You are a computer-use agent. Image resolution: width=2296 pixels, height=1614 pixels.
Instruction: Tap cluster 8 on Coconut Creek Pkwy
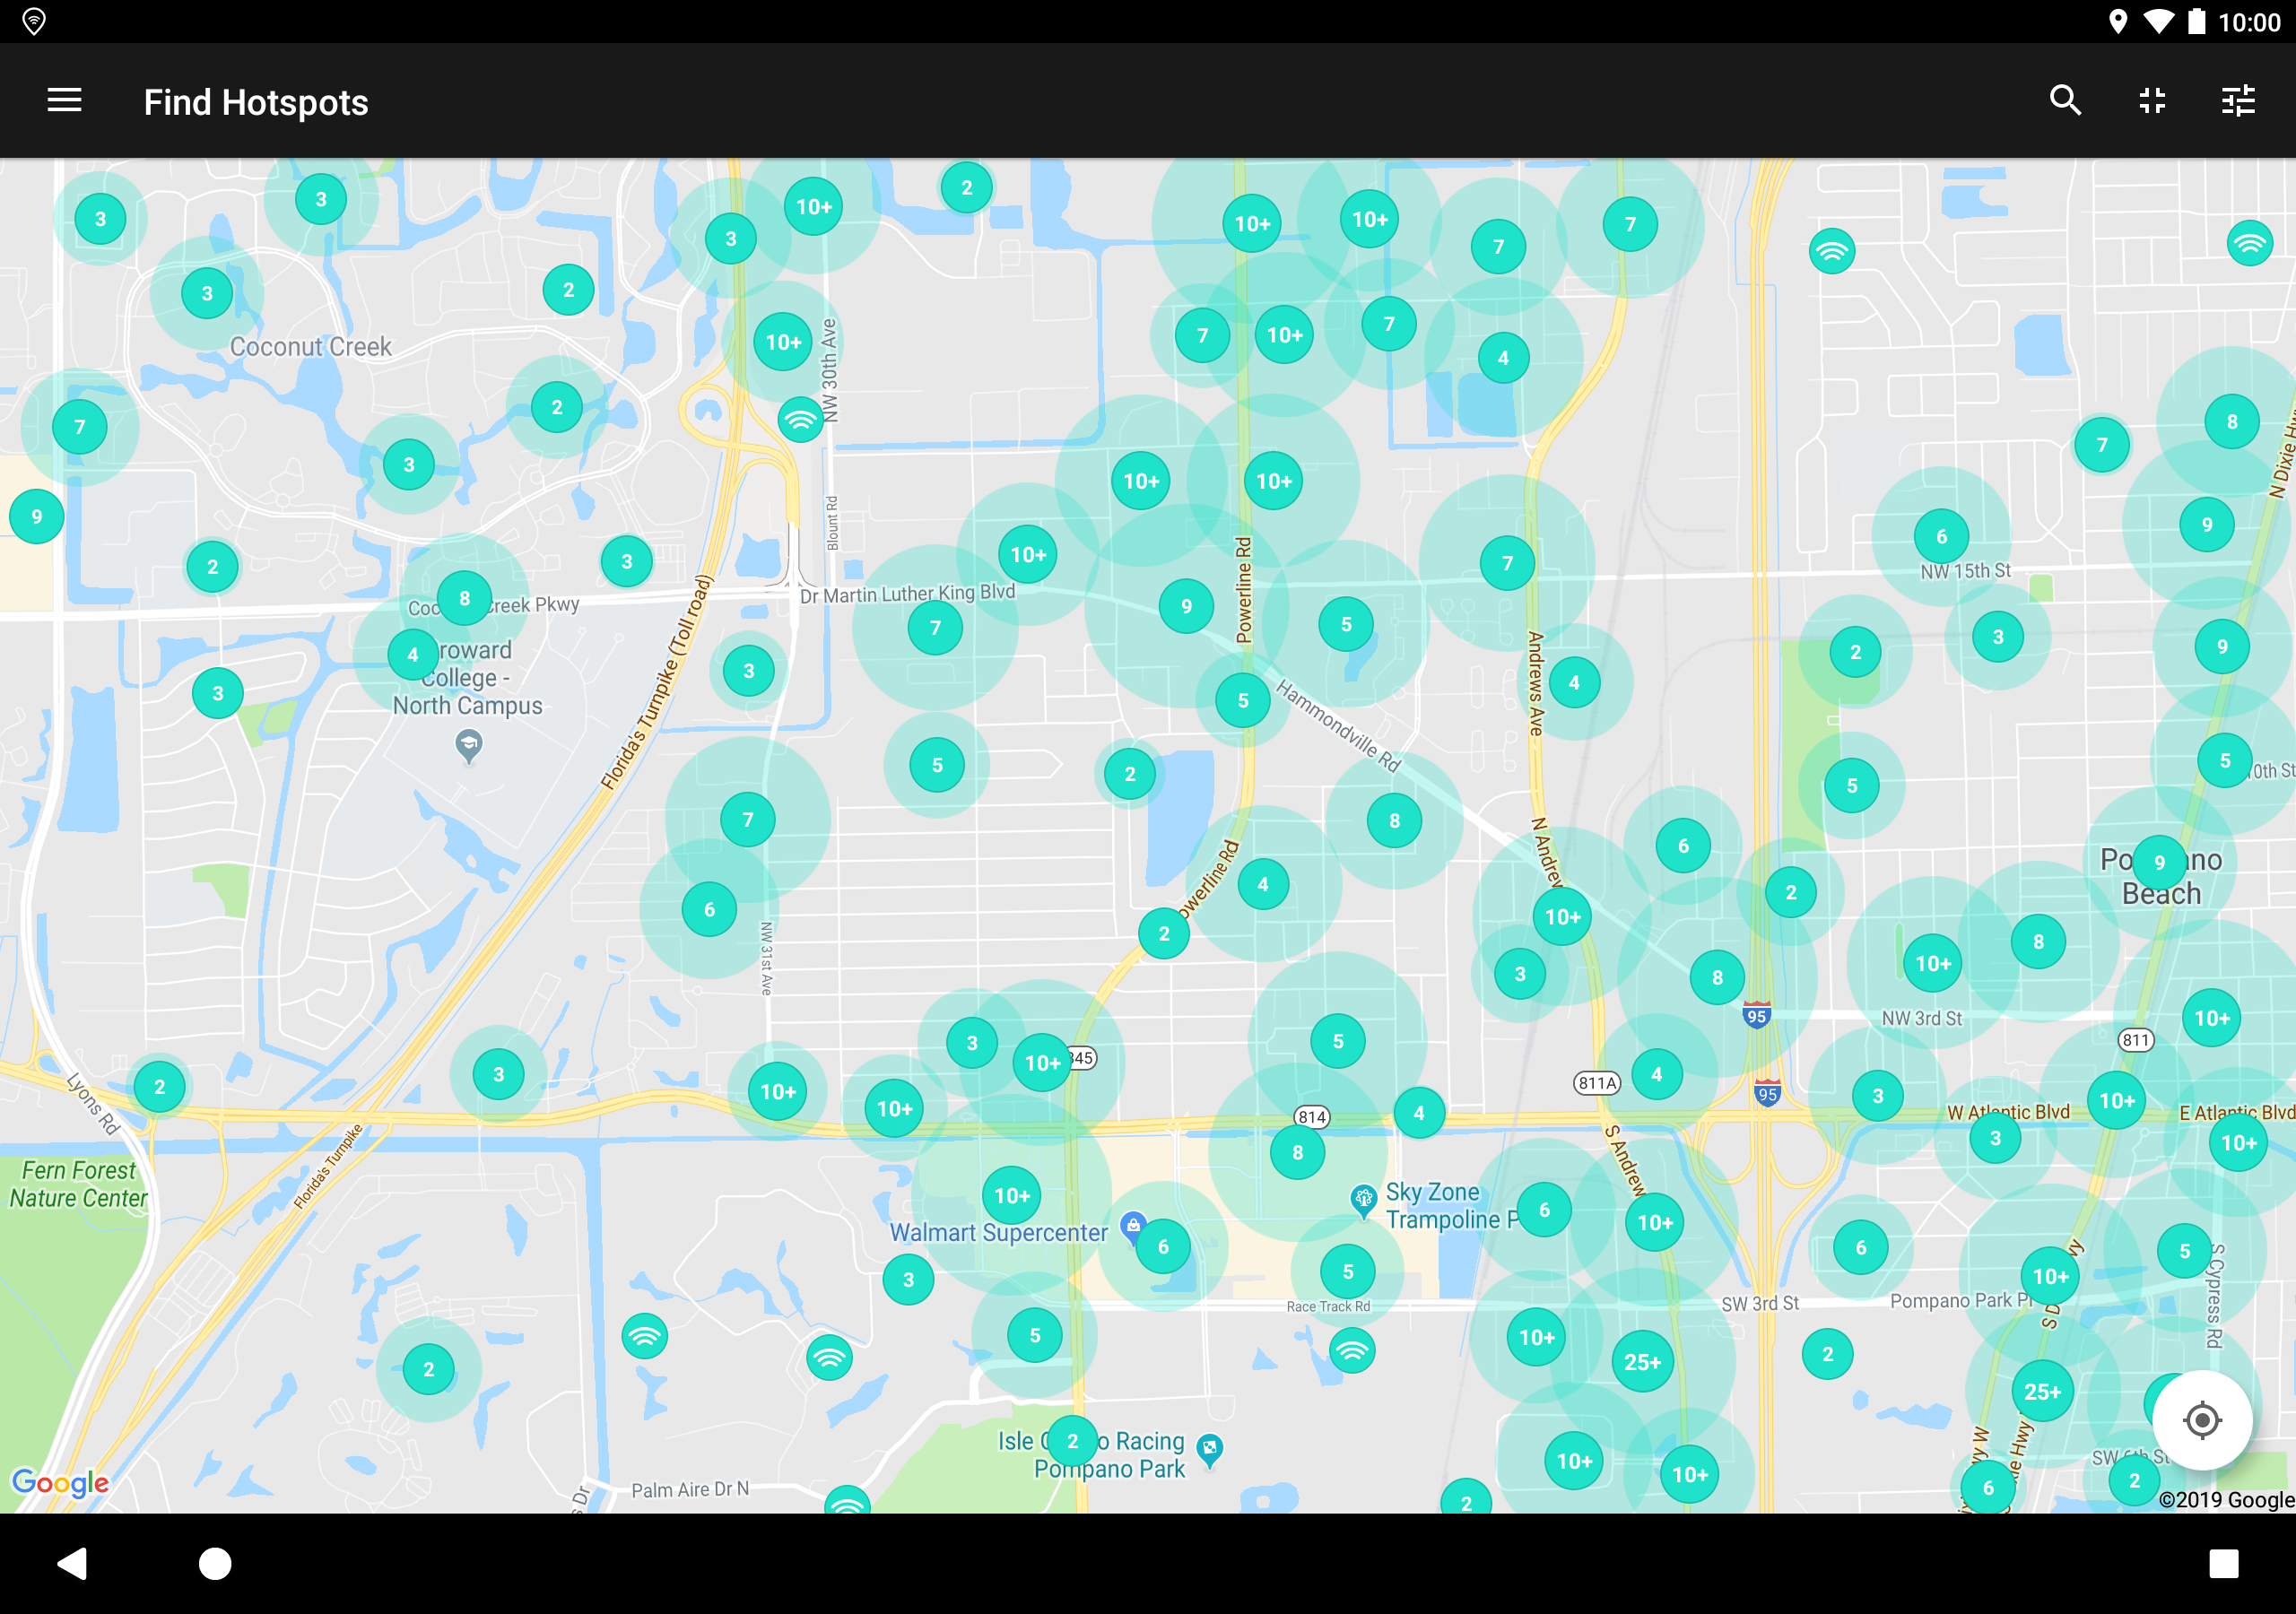[464, 598]
